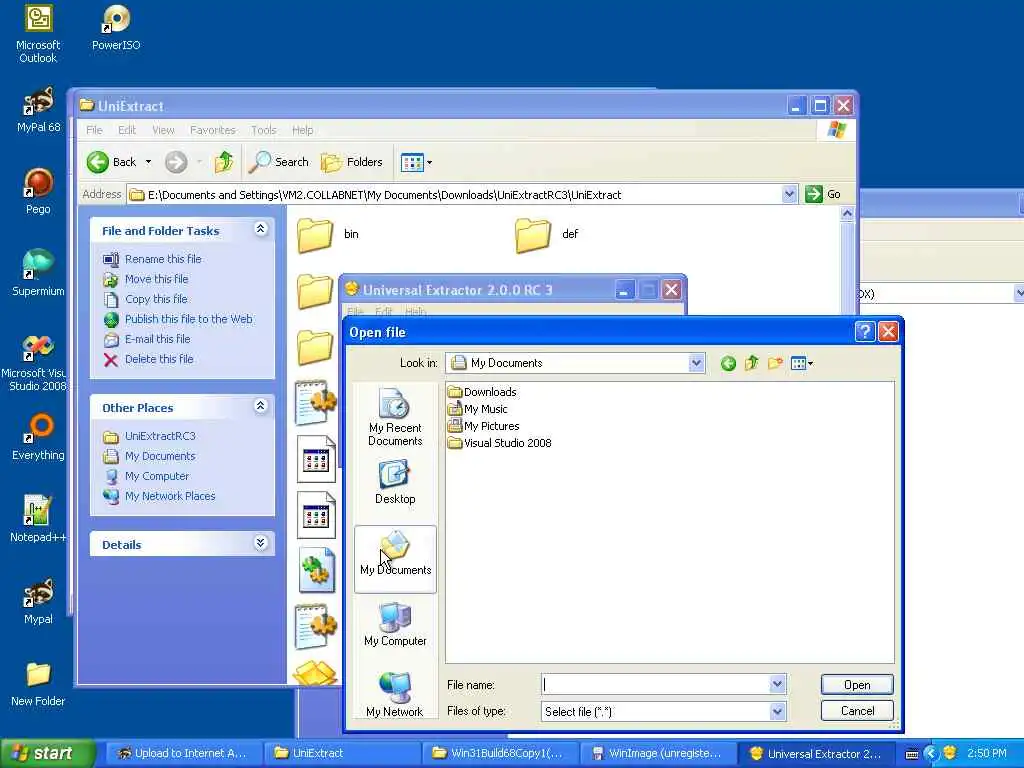Go to UniExtractRC3 in Other Places
This screenshot has width=1024, height=768.
click(x=160, y=436)
